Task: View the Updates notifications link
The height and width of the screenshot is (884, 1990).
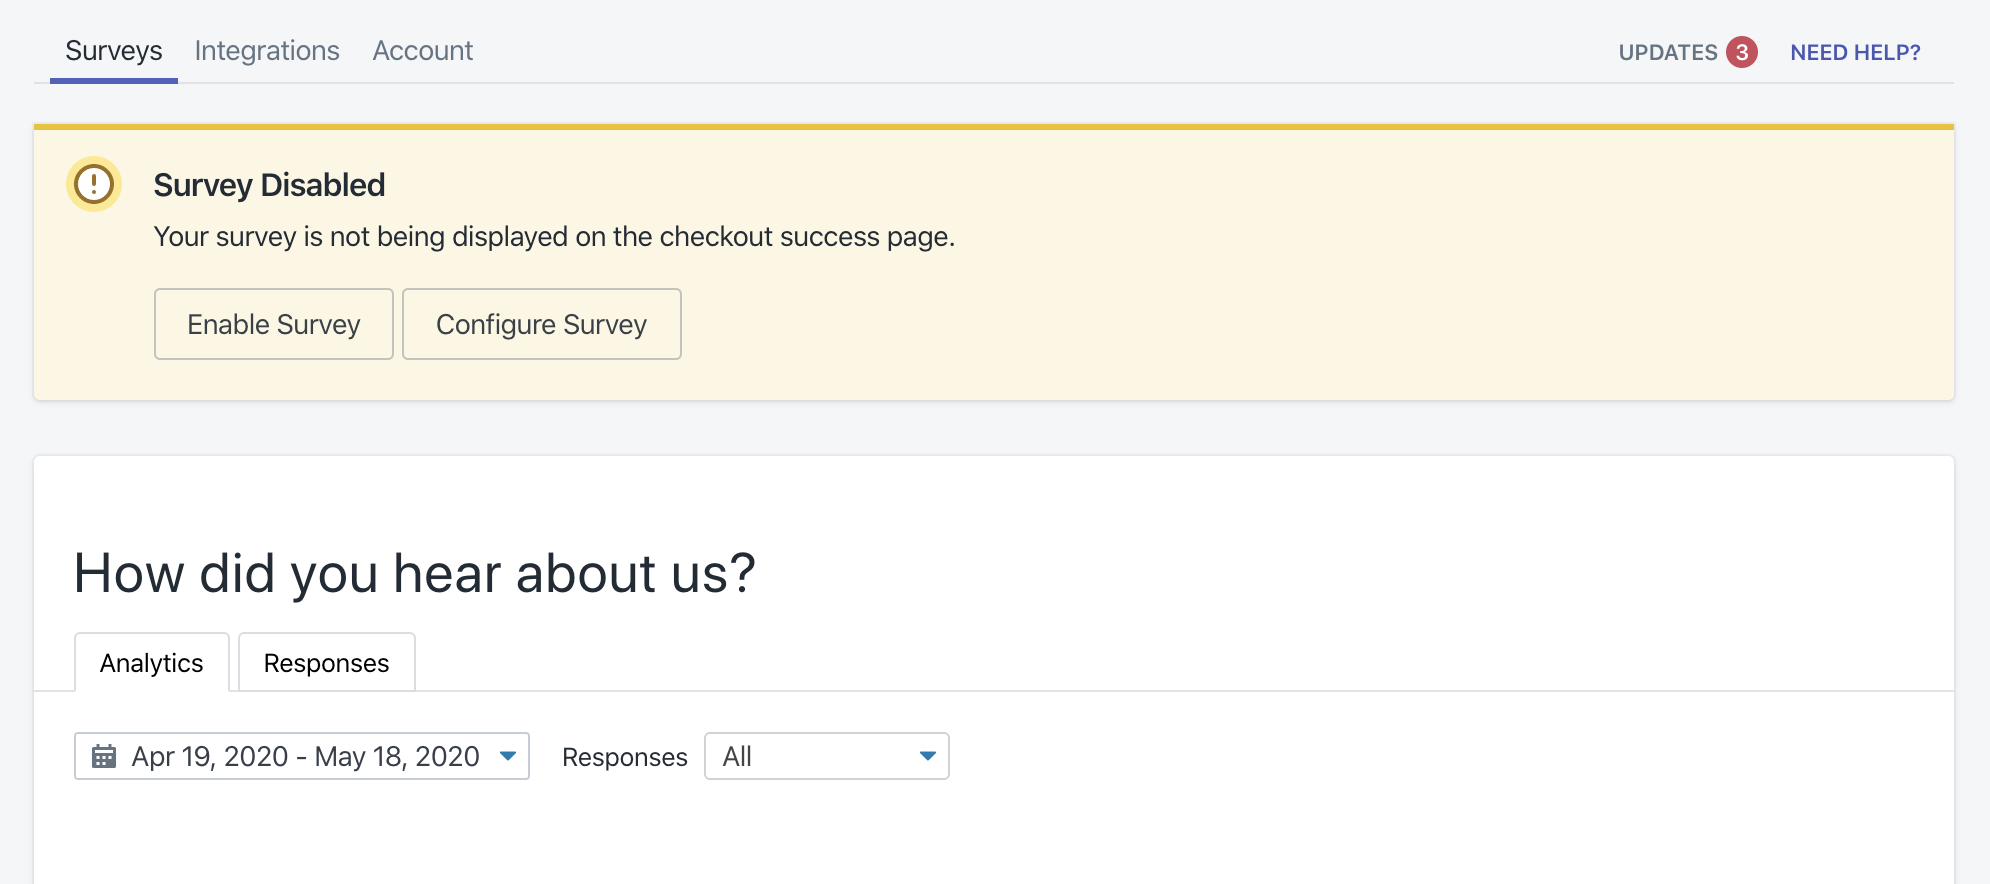Action: coord(1668,52)
